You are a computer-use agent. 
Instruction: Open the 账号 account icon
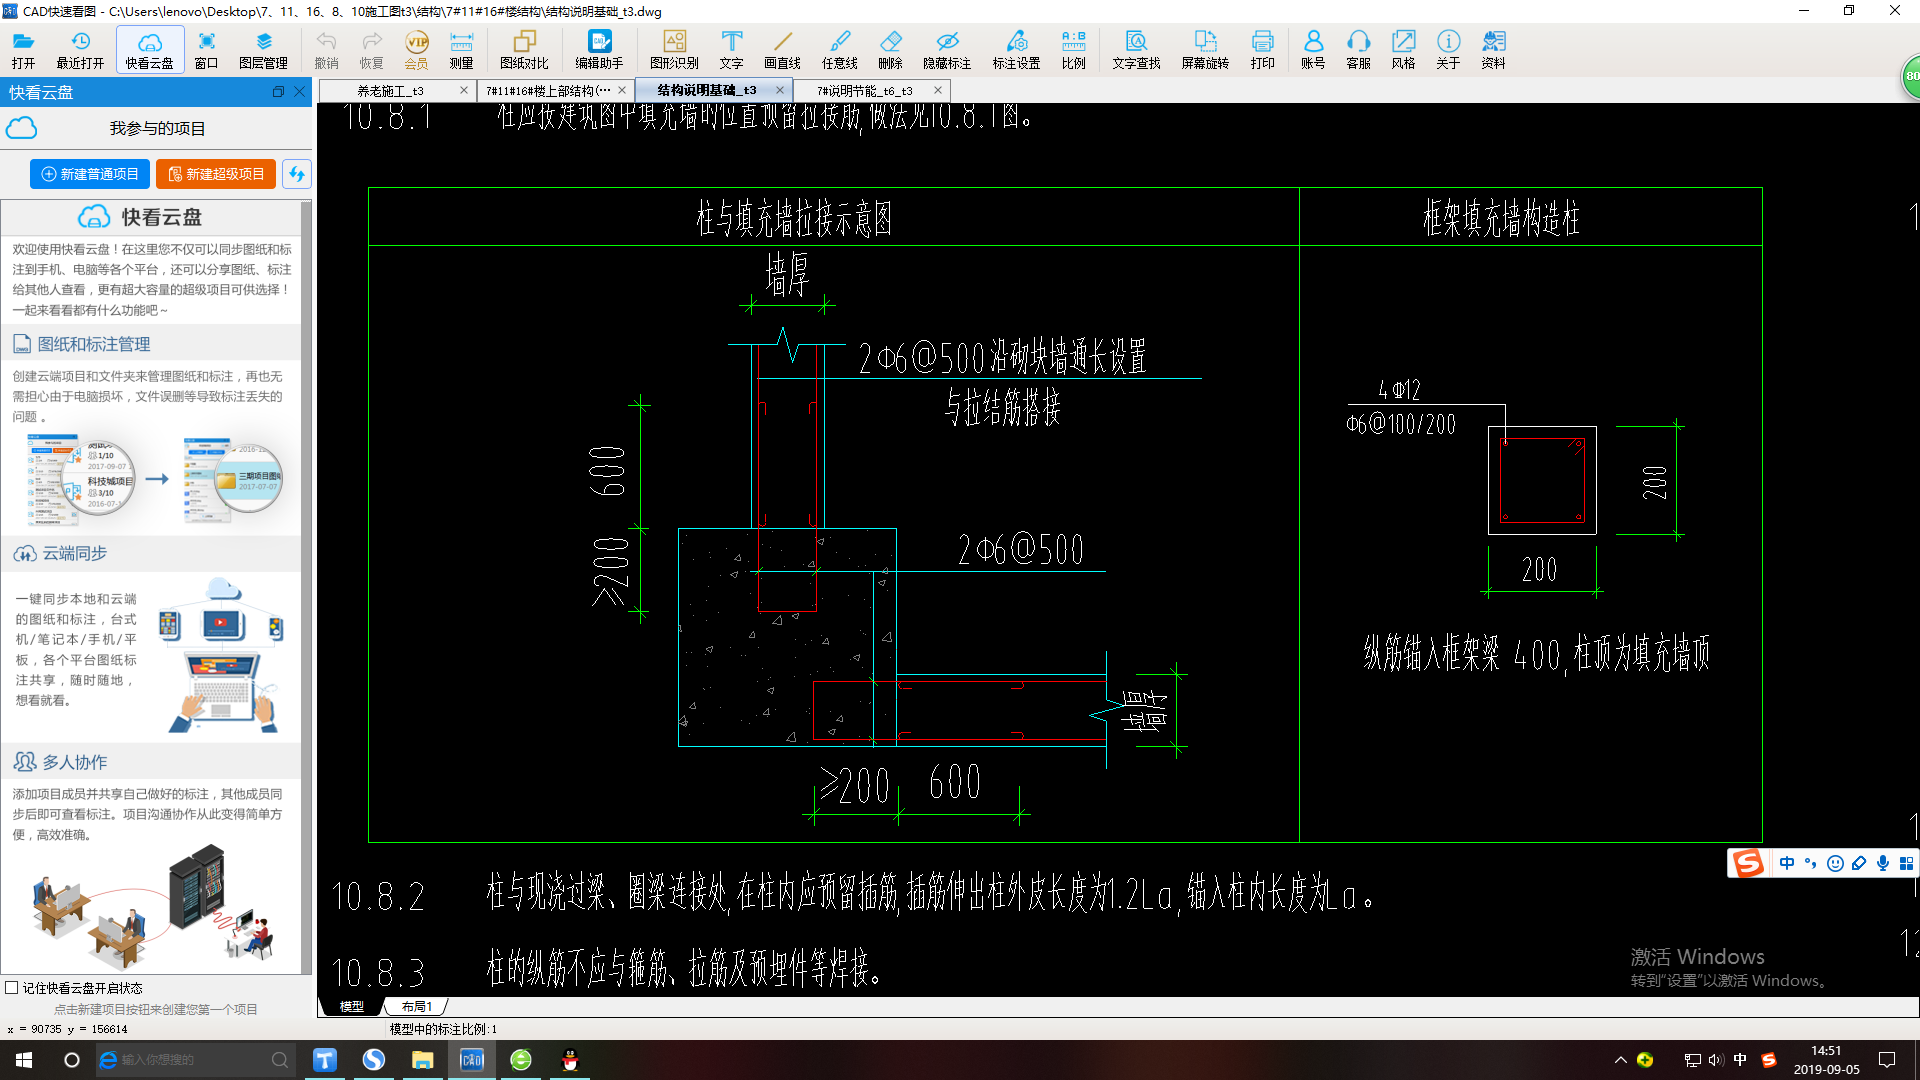[1313, 49]
